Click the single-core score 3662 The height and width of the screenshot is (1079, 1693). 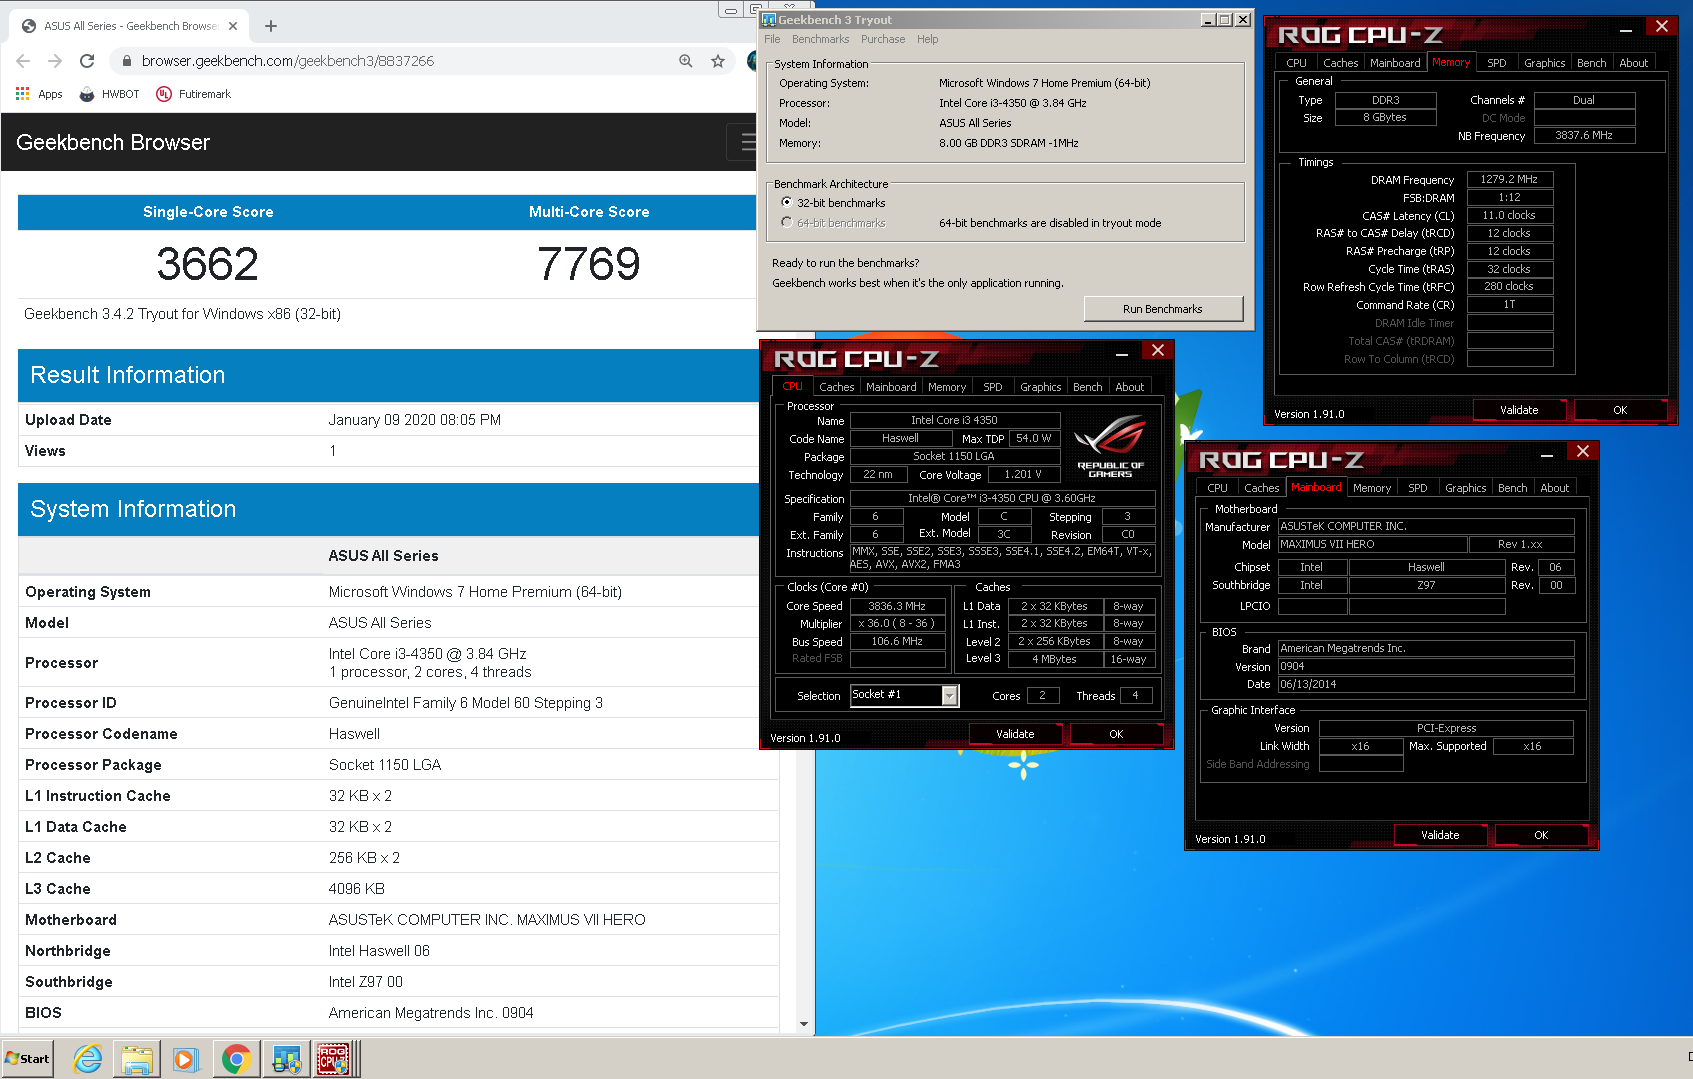[208, 264]
